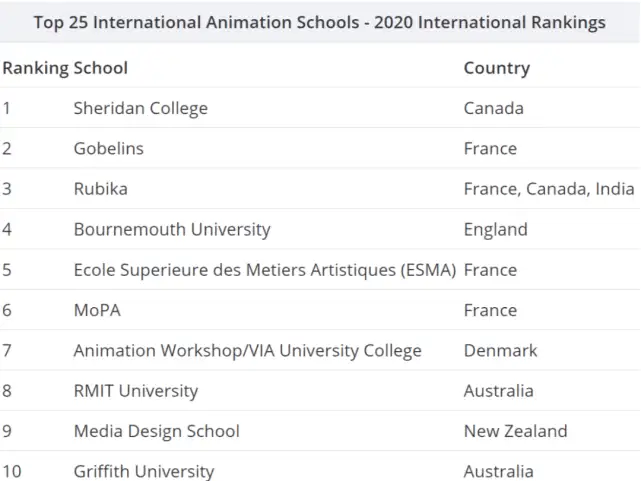The height and width of the screenshot is (481, 641).
Task: Select Griffith University row text
Action: pos(143,471)
